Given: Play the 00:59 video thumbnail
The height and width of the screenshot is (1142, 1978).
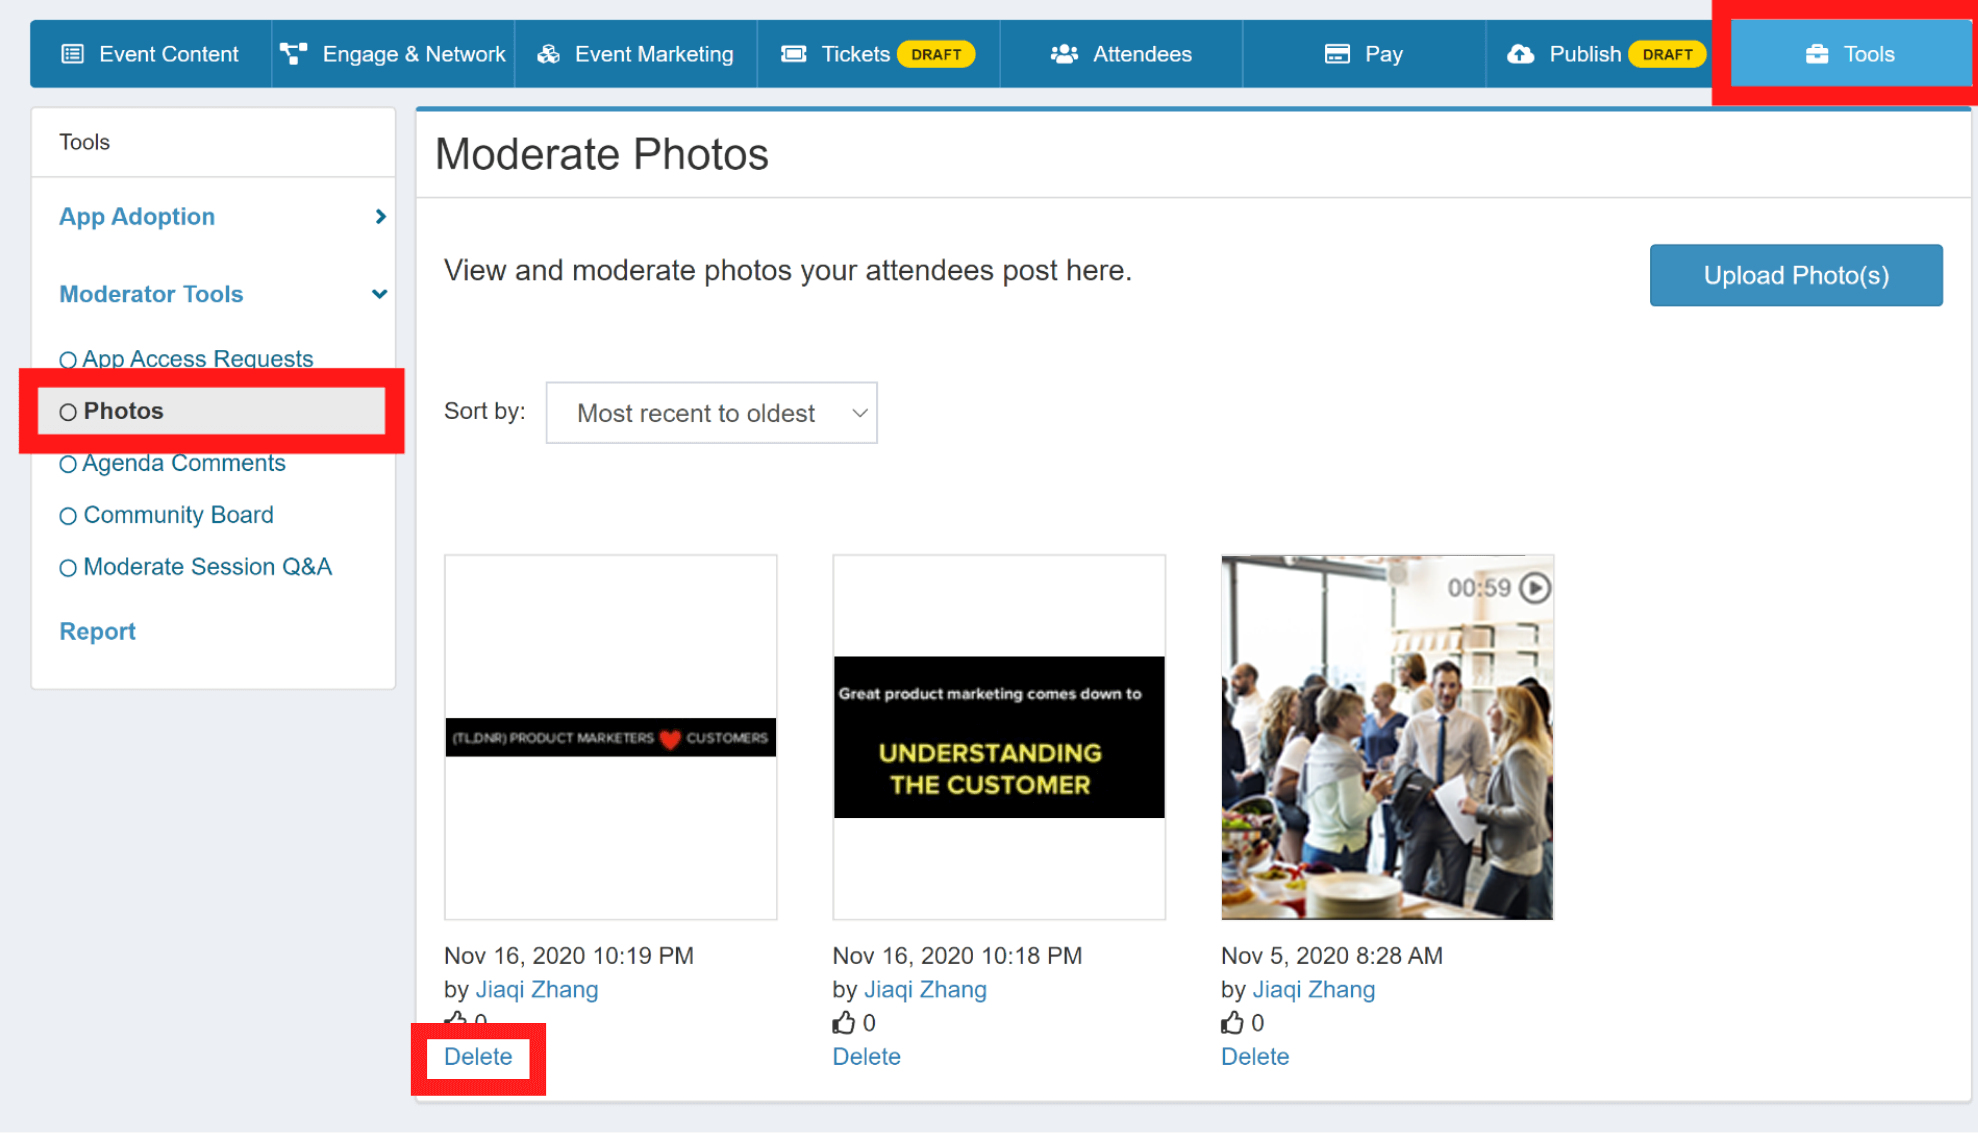Looking at the screenshot, I should point(1535,588).
